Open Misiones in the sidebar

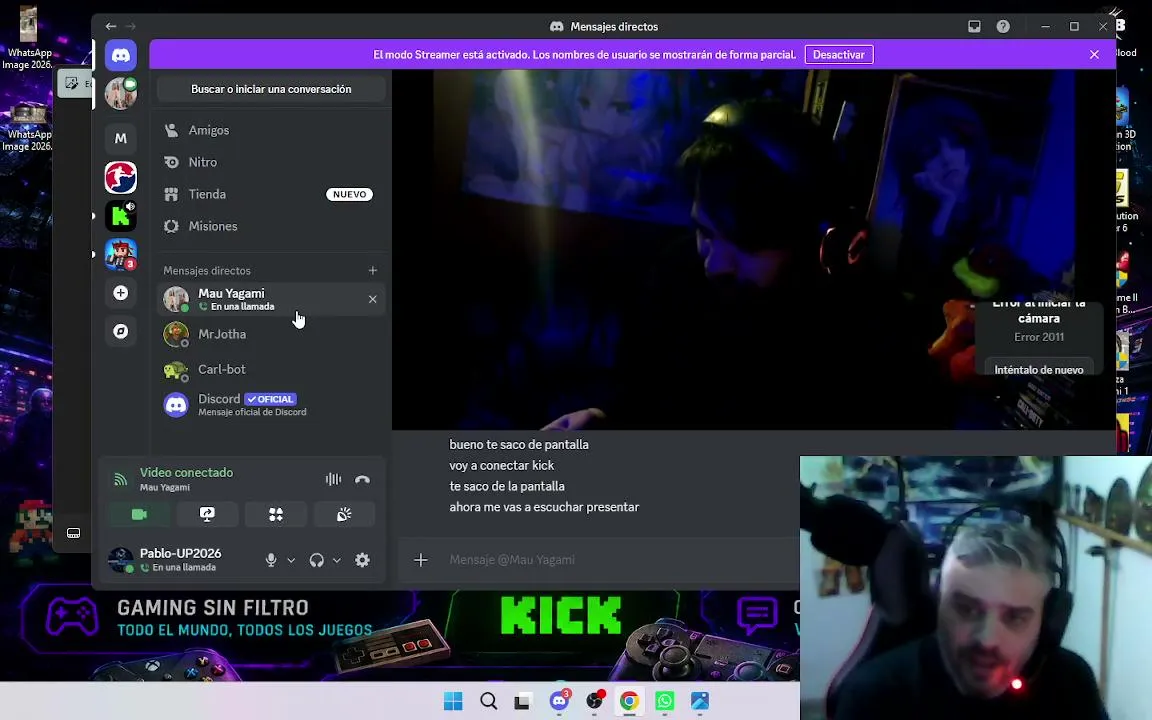point(271,226)
